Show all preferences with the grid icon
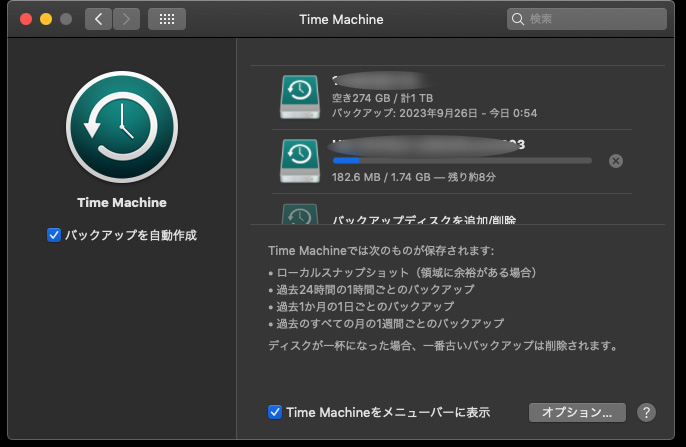The image size is (686, 447). (167, 19)
